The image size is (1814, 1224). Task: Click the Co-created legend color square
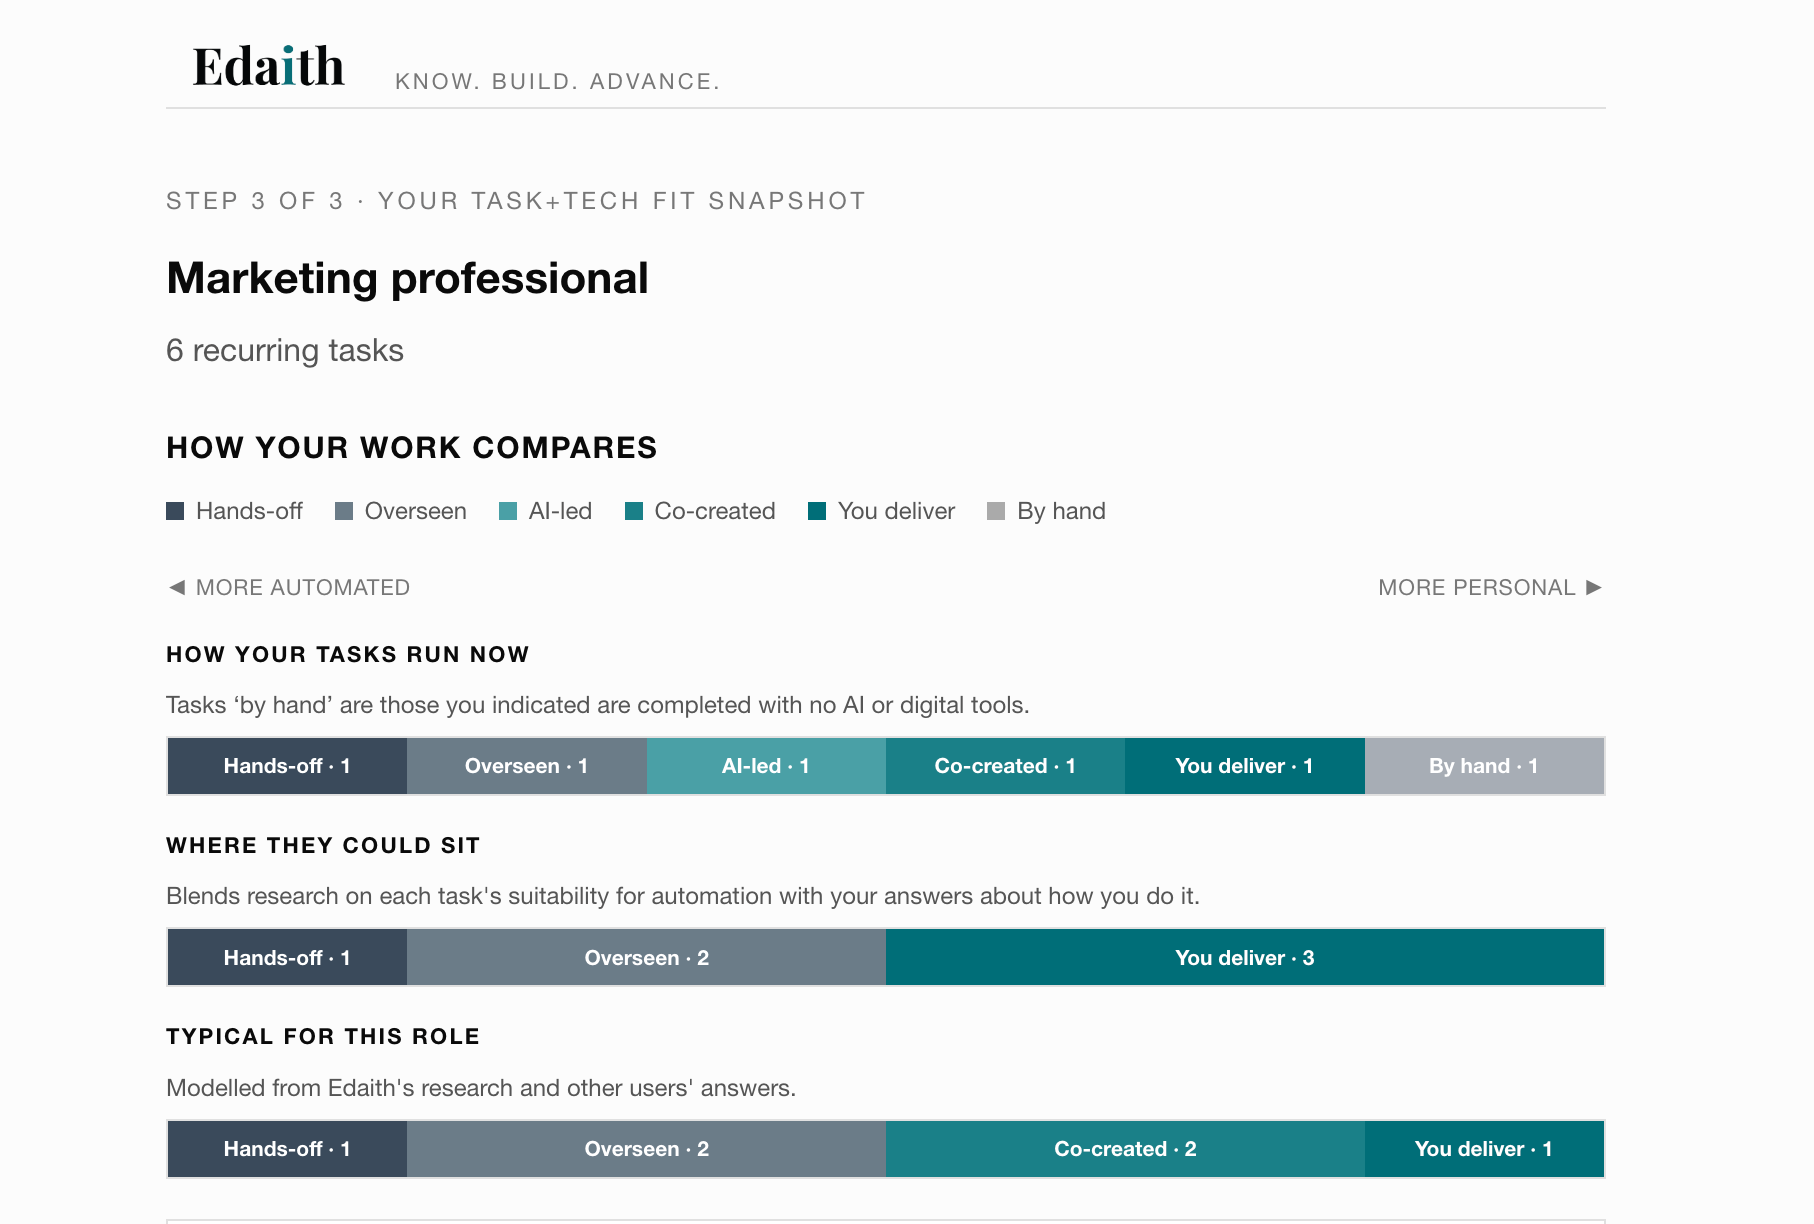coord(634,511)
